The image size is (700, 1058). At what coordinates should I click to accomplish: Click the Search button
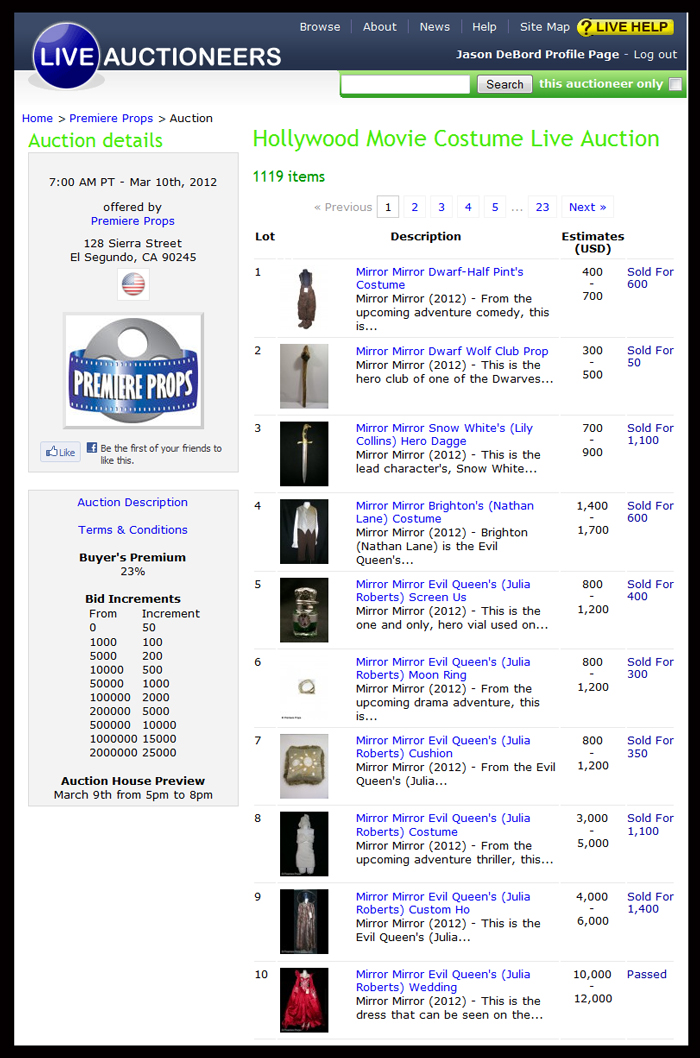[505, 84]
